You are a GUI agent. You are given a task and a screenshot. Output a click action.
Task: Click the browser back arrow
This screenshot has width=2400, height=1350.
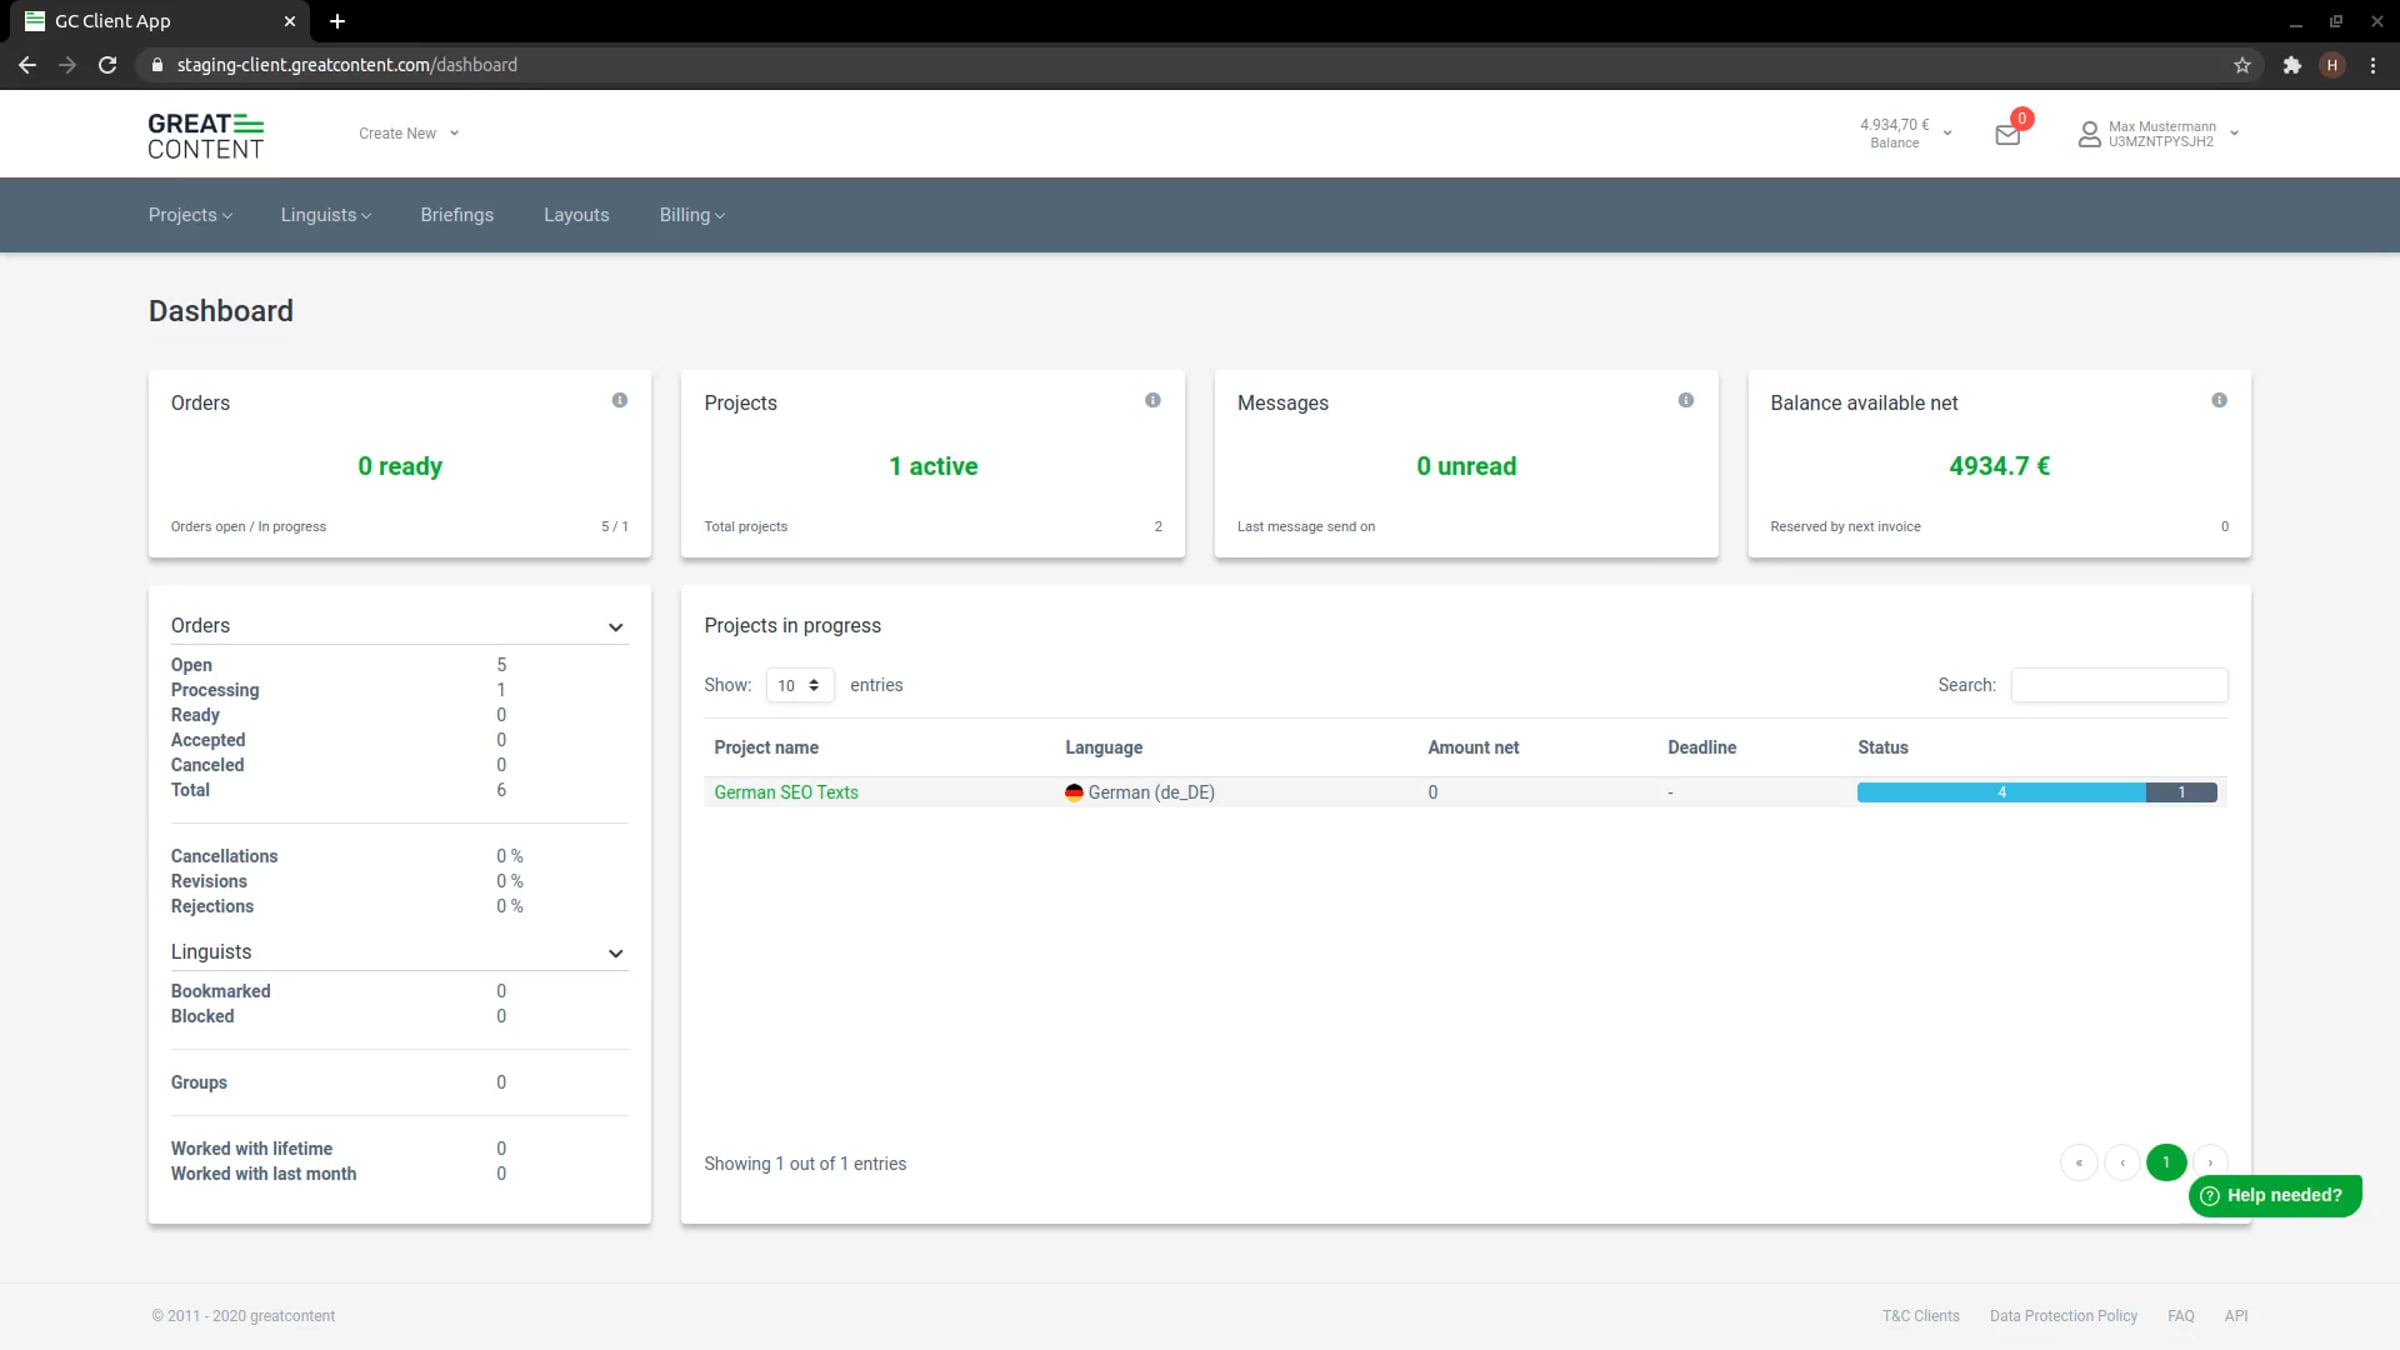coord(27,65)
